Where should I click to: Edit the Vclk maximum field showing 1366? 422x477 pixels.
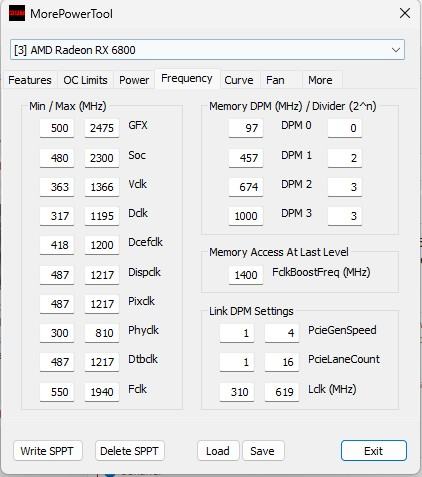point(102,187)
